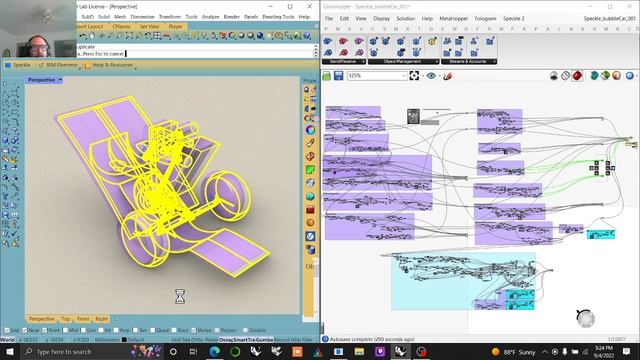Image resolution: width=640 pixels, height=360 pixels.
Task: Click the blue Help question mark icon
Action: pyautogui.click(x=307, y=36)
